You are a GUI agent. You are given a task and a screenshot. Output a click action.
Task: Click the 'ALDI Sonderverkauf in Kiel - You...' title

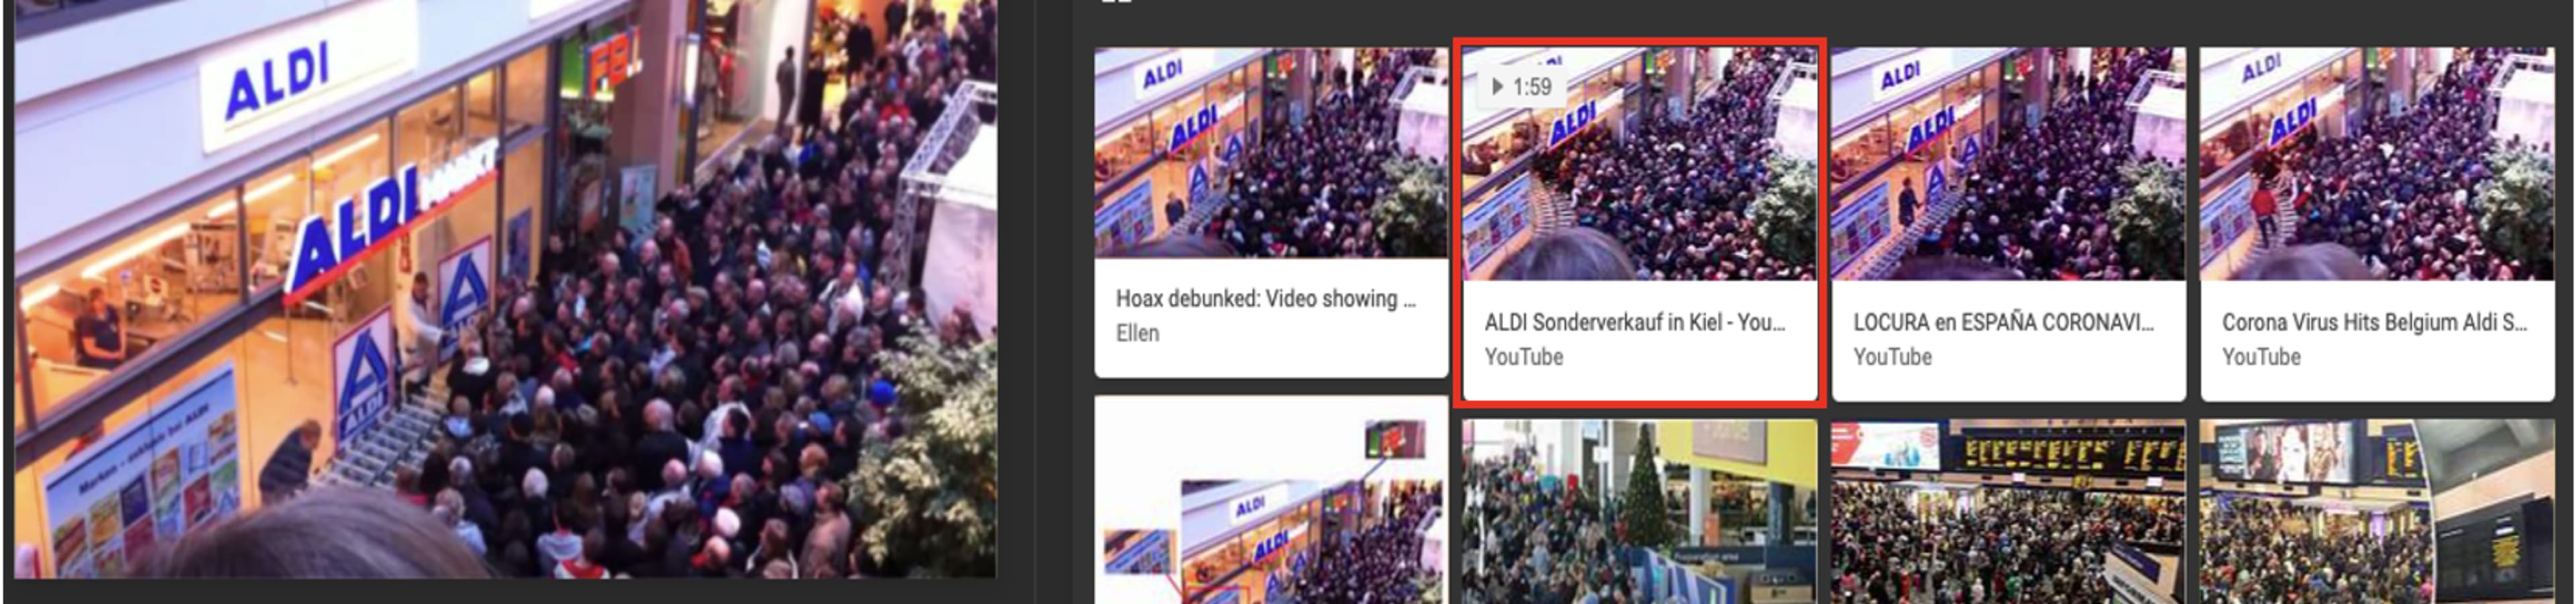1634,323
